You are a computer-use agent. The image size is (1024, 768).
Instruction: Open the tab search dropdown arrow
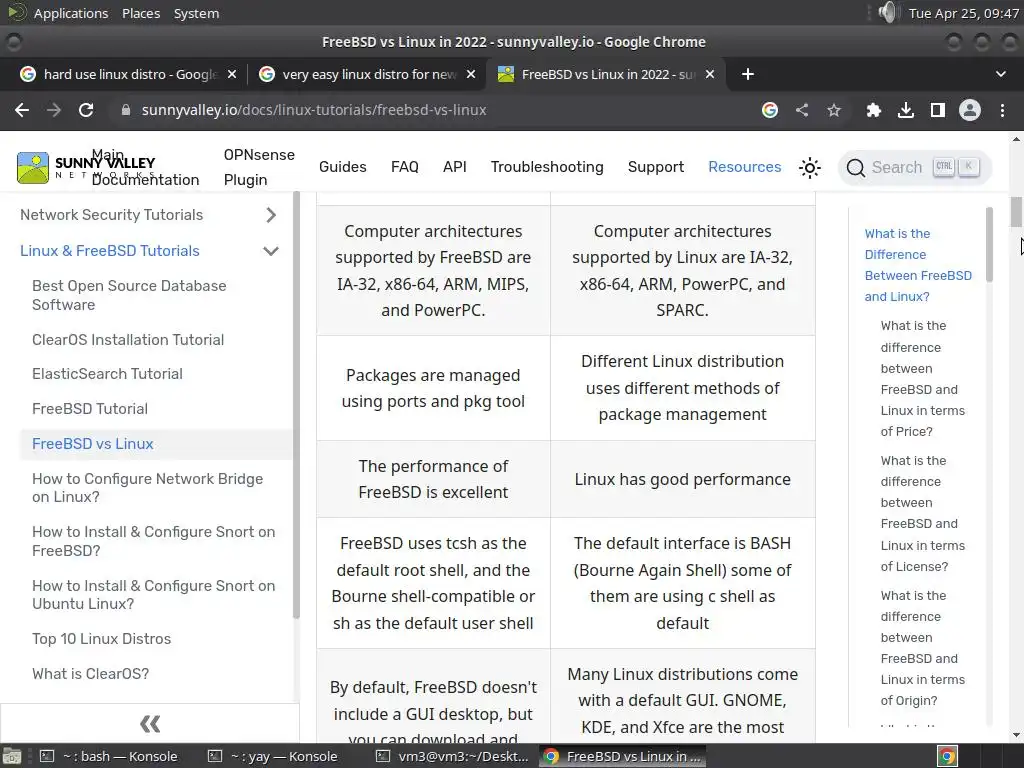coord(1001,74)
